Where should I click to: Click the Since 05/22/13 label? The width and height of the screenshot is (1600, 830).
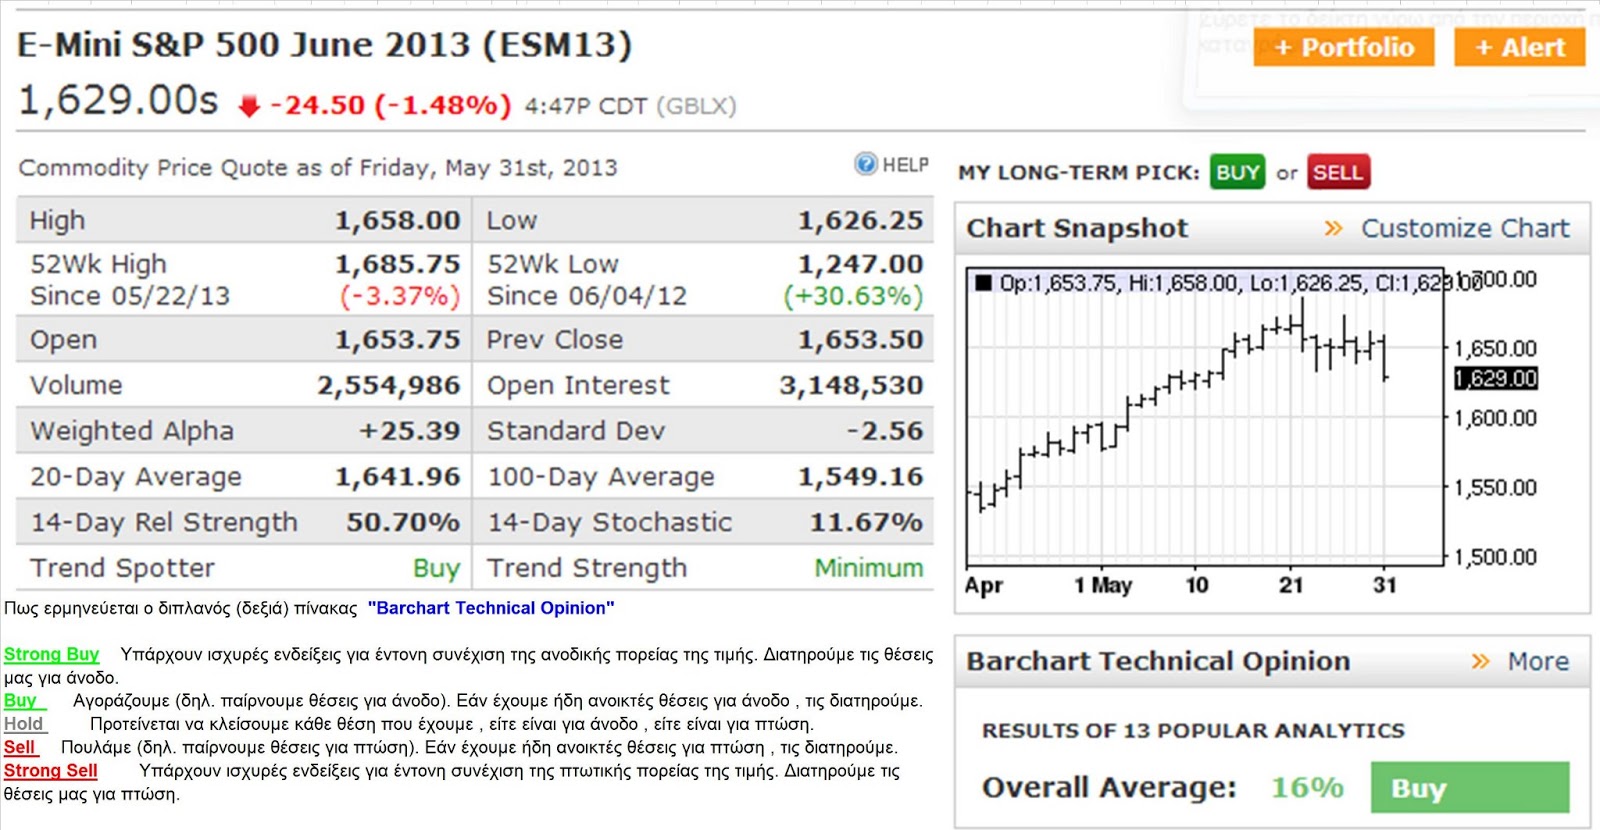tap(130, 296)
